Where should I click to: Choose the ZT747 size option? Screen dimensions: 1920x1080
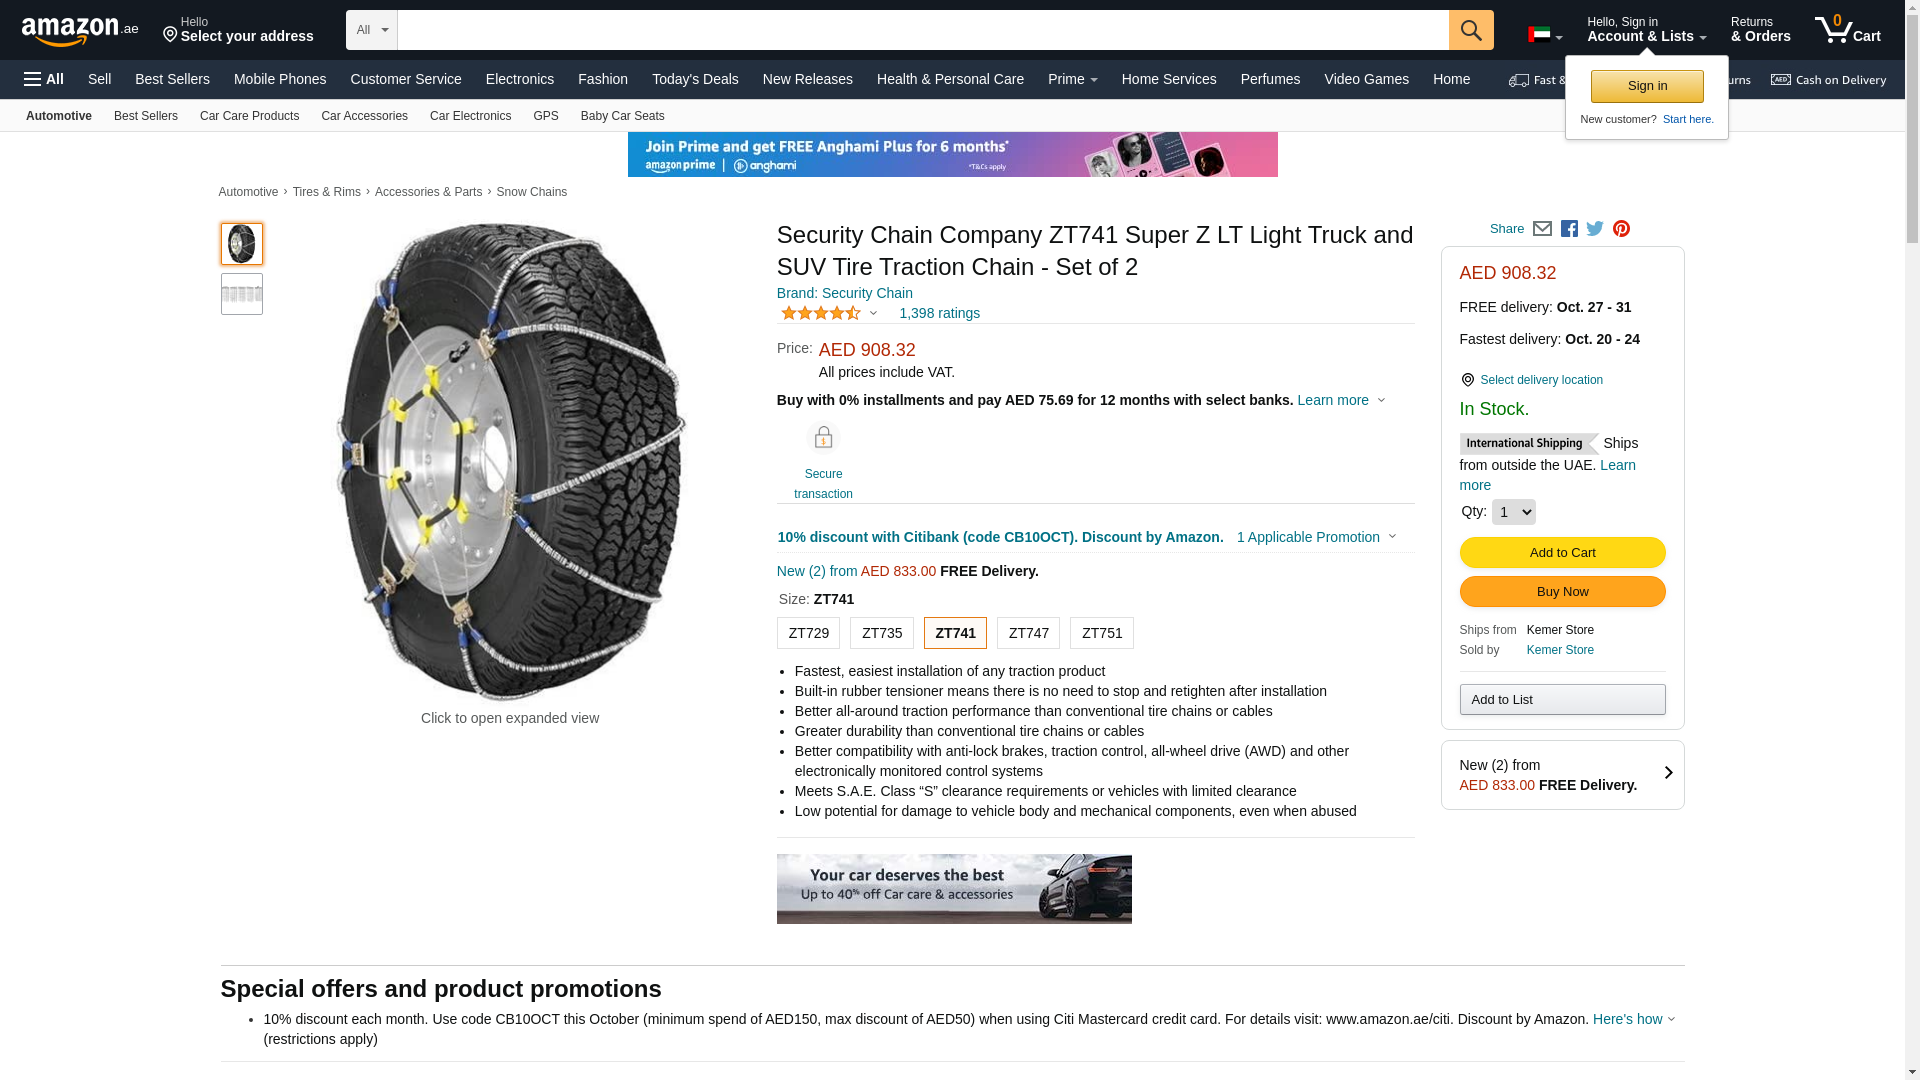pos(1028,633)
